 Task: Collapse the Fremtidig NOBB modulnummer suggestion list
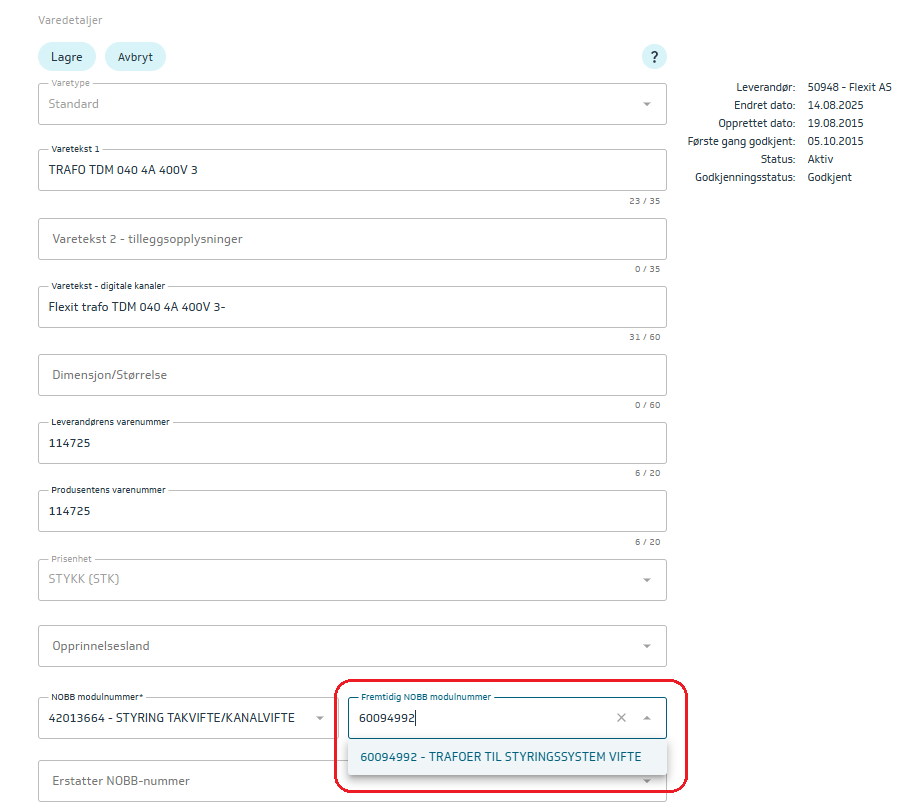pyautogui.click(x=647, y=718)
